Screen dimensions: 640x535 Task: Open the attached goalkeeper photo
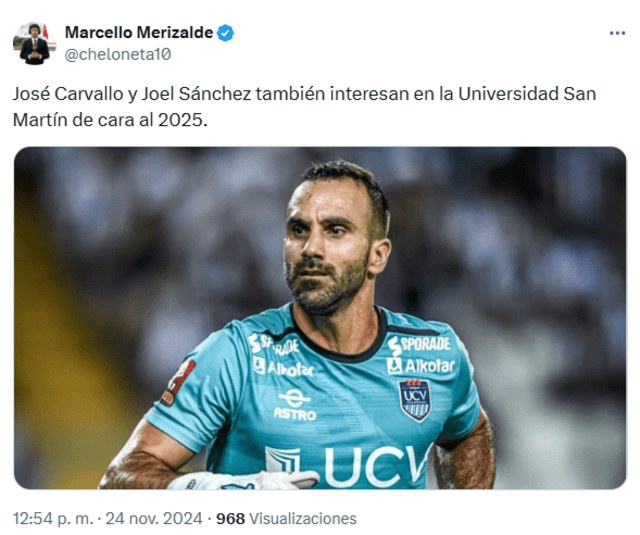320,318
